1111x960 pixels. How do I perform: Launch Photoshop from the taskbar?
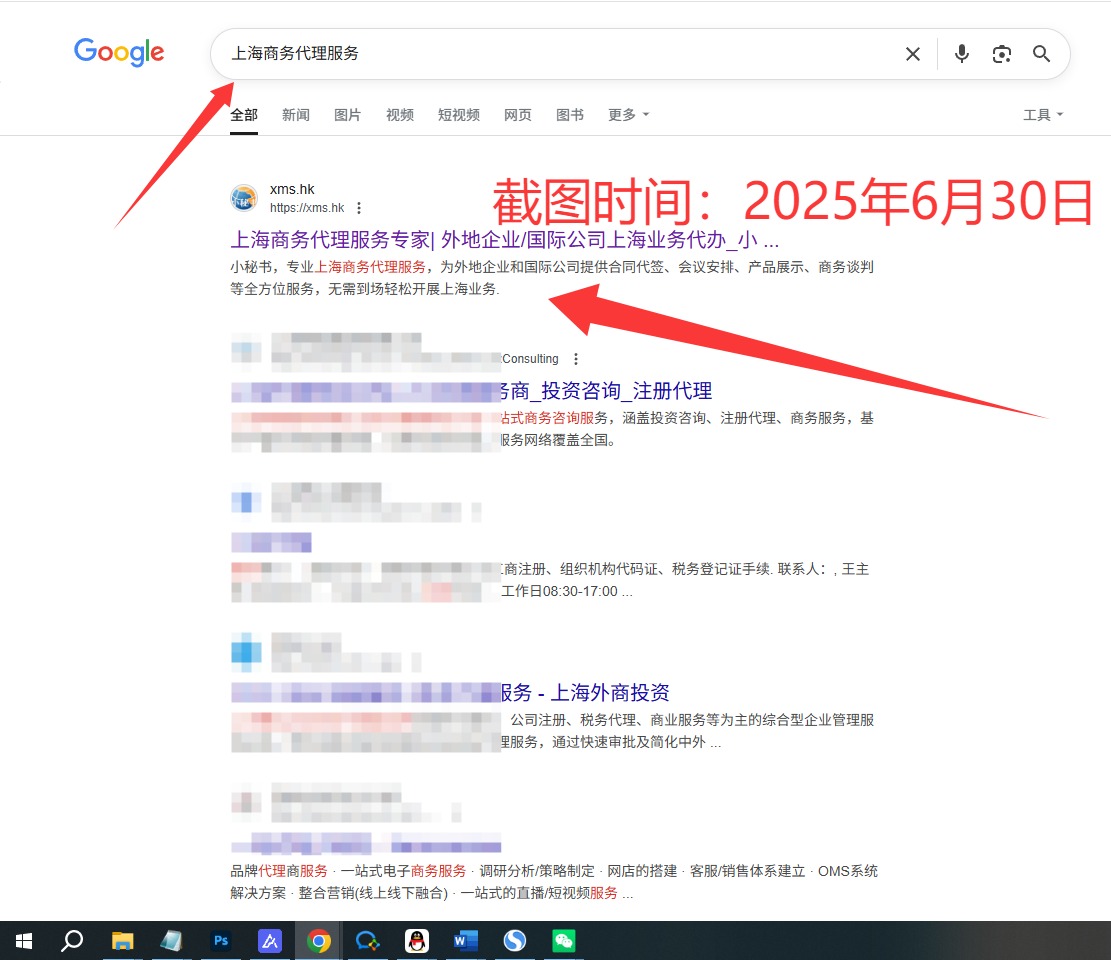[x=221, y=941]
